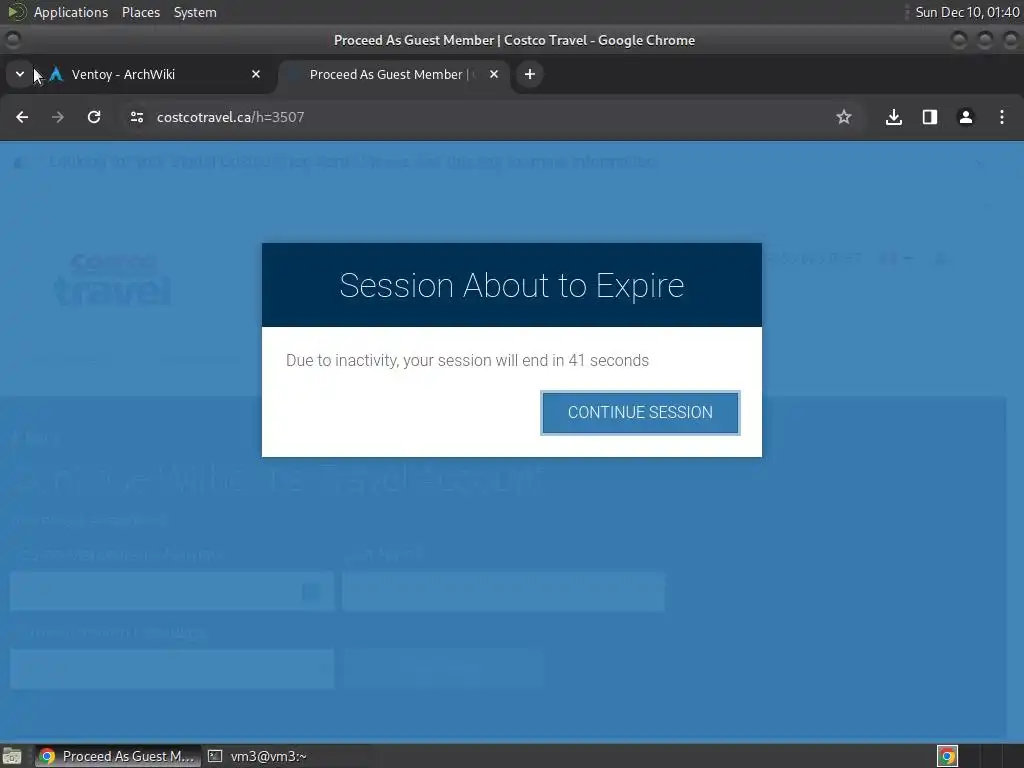Open the System menu
The height and width of the screenshot is (768, 1024).
click(195, 12)
